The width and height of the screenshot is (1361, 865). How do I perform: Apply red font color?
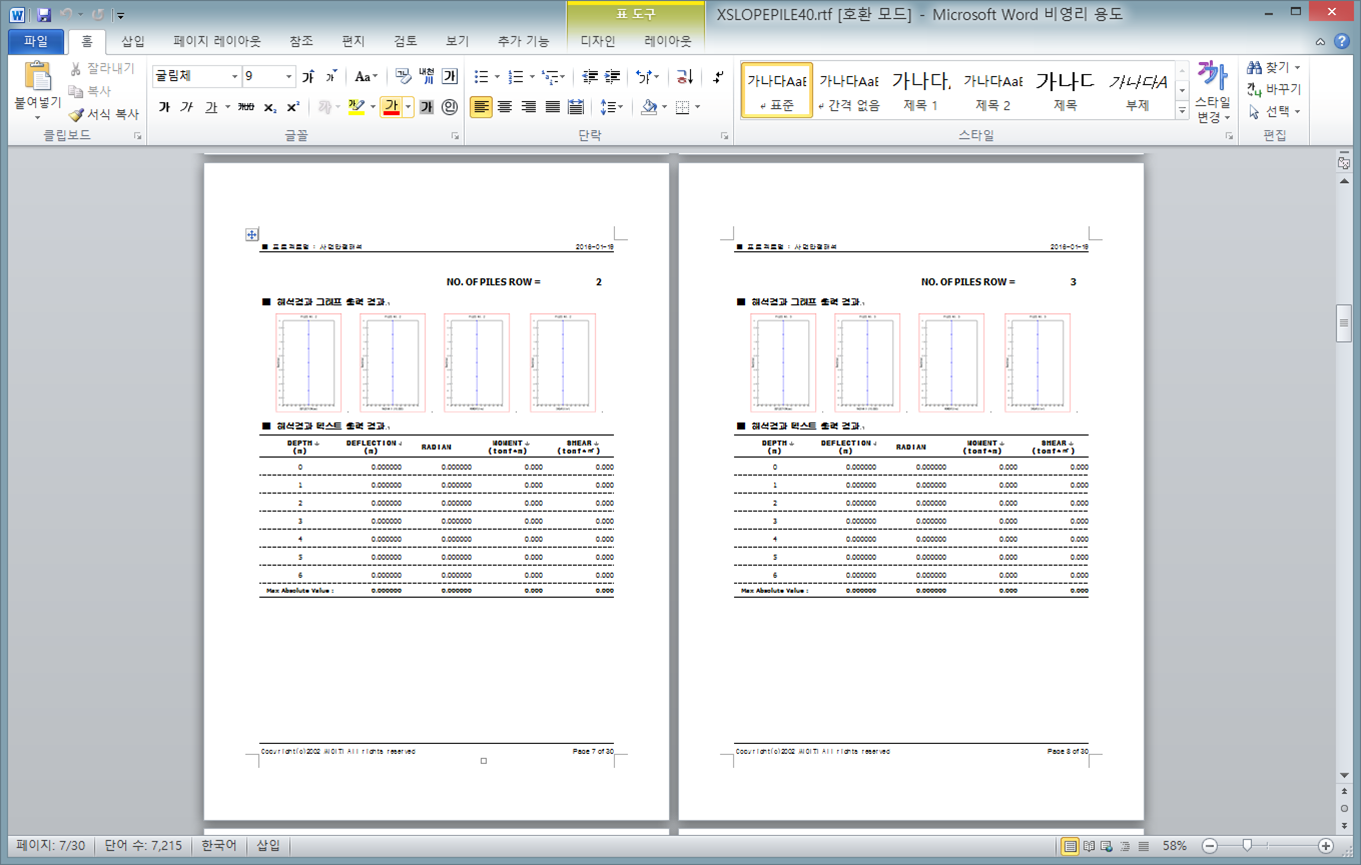coord(391,107)
